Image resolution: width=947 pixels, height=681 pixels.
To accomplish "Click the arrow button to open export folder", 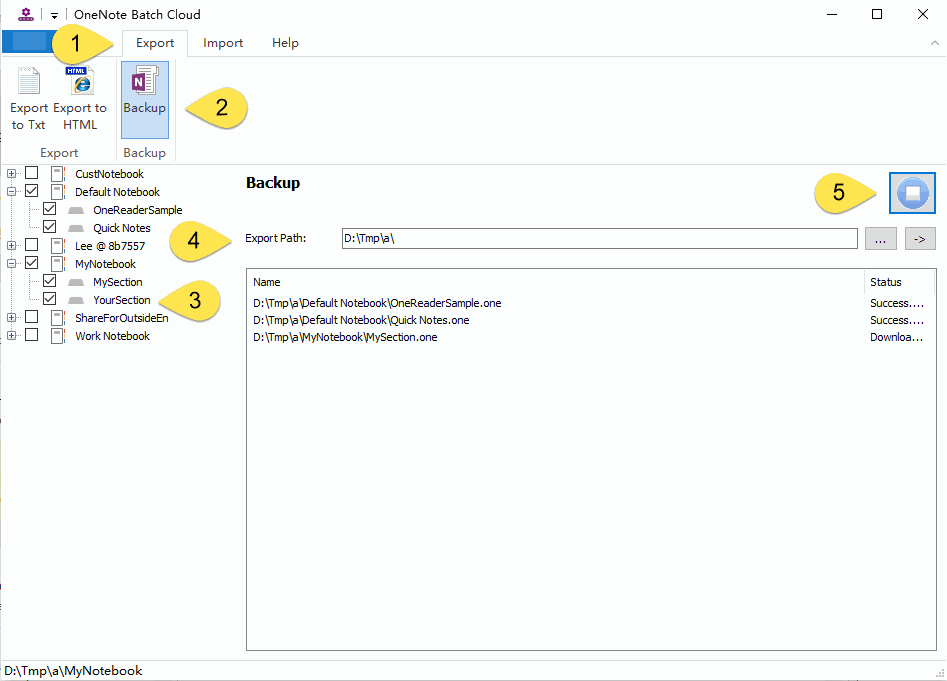I will tap(919, 238).
